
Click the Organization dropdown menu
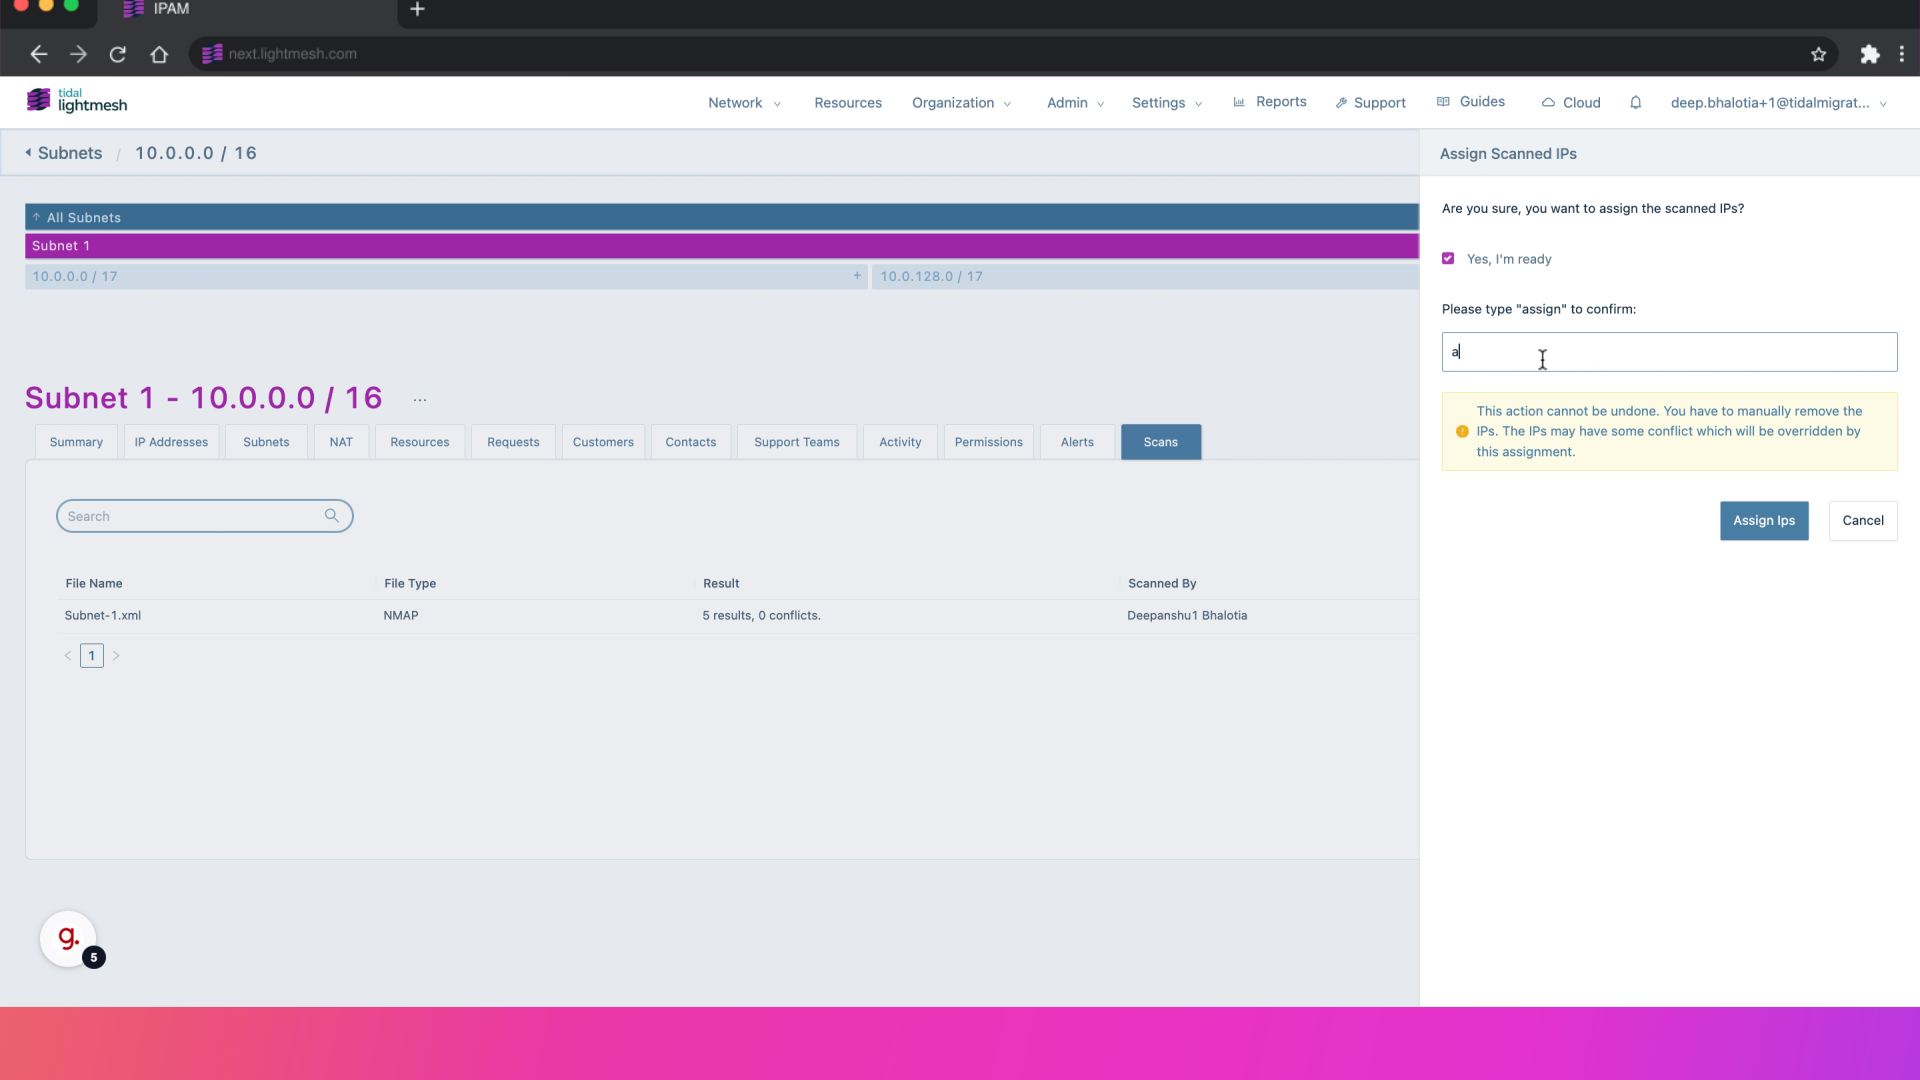[961, 103]
